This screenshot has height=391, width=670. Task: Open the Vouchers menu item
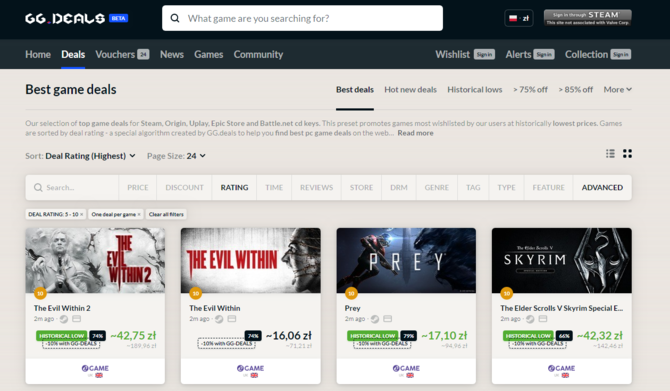(122, 55)
